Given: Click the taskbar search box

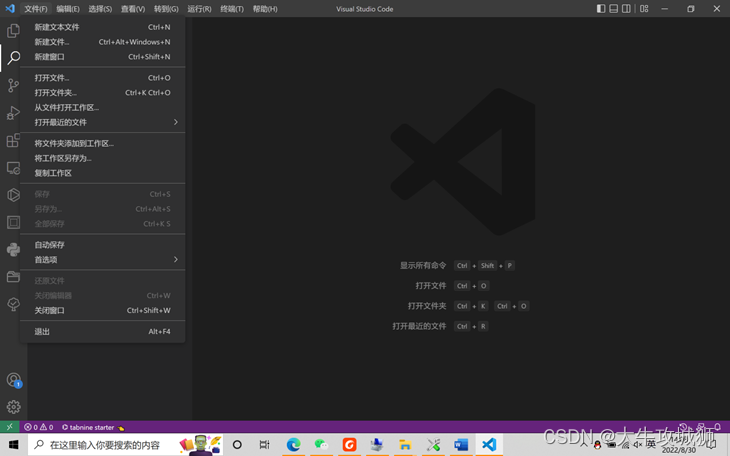Looking at the screenshot, I should point(126,445).
